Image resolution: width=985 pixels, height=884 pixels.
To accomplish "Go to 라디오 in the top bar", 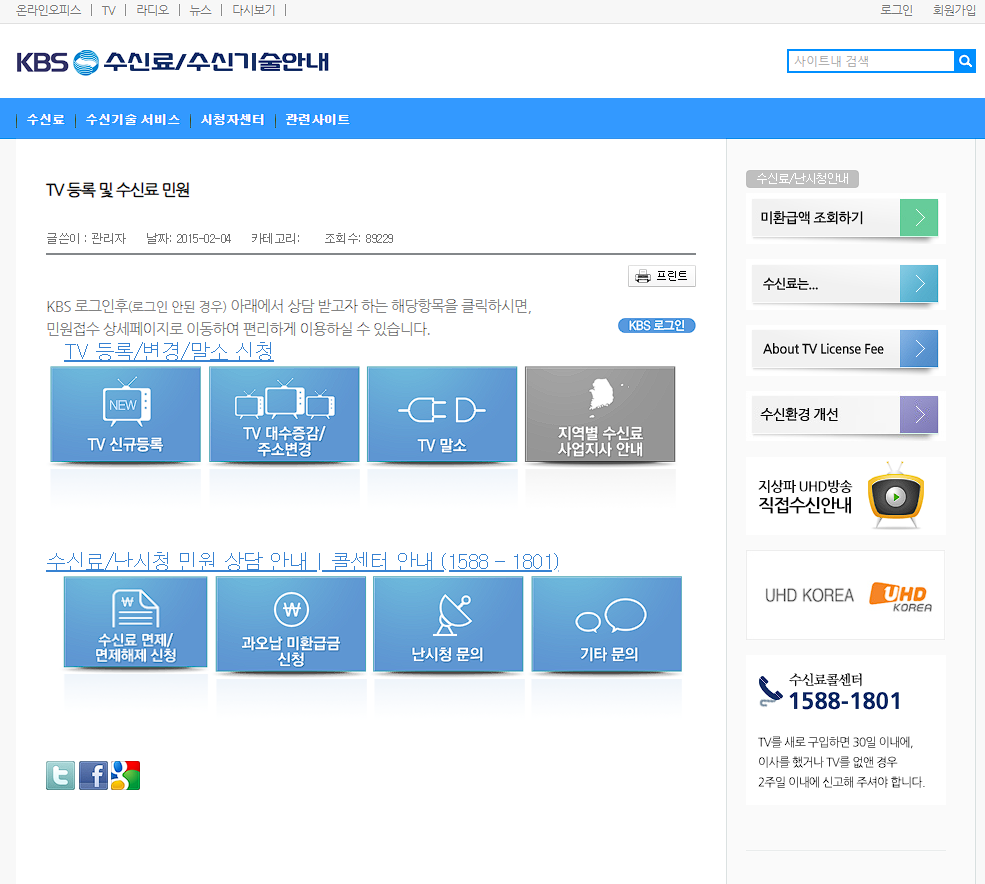I will coord(153,10).
